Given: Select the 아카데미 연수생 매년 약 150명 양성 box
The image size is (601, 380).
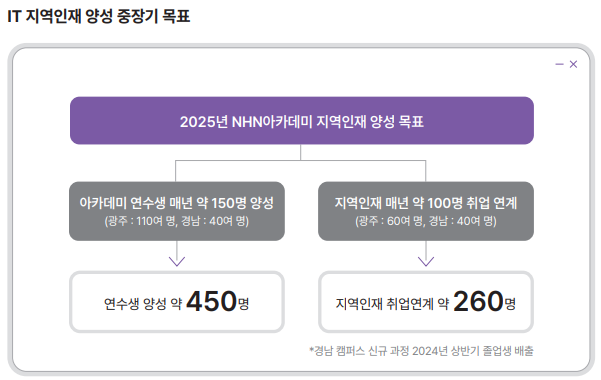Looking at the screenshot, I should (177, 211).
